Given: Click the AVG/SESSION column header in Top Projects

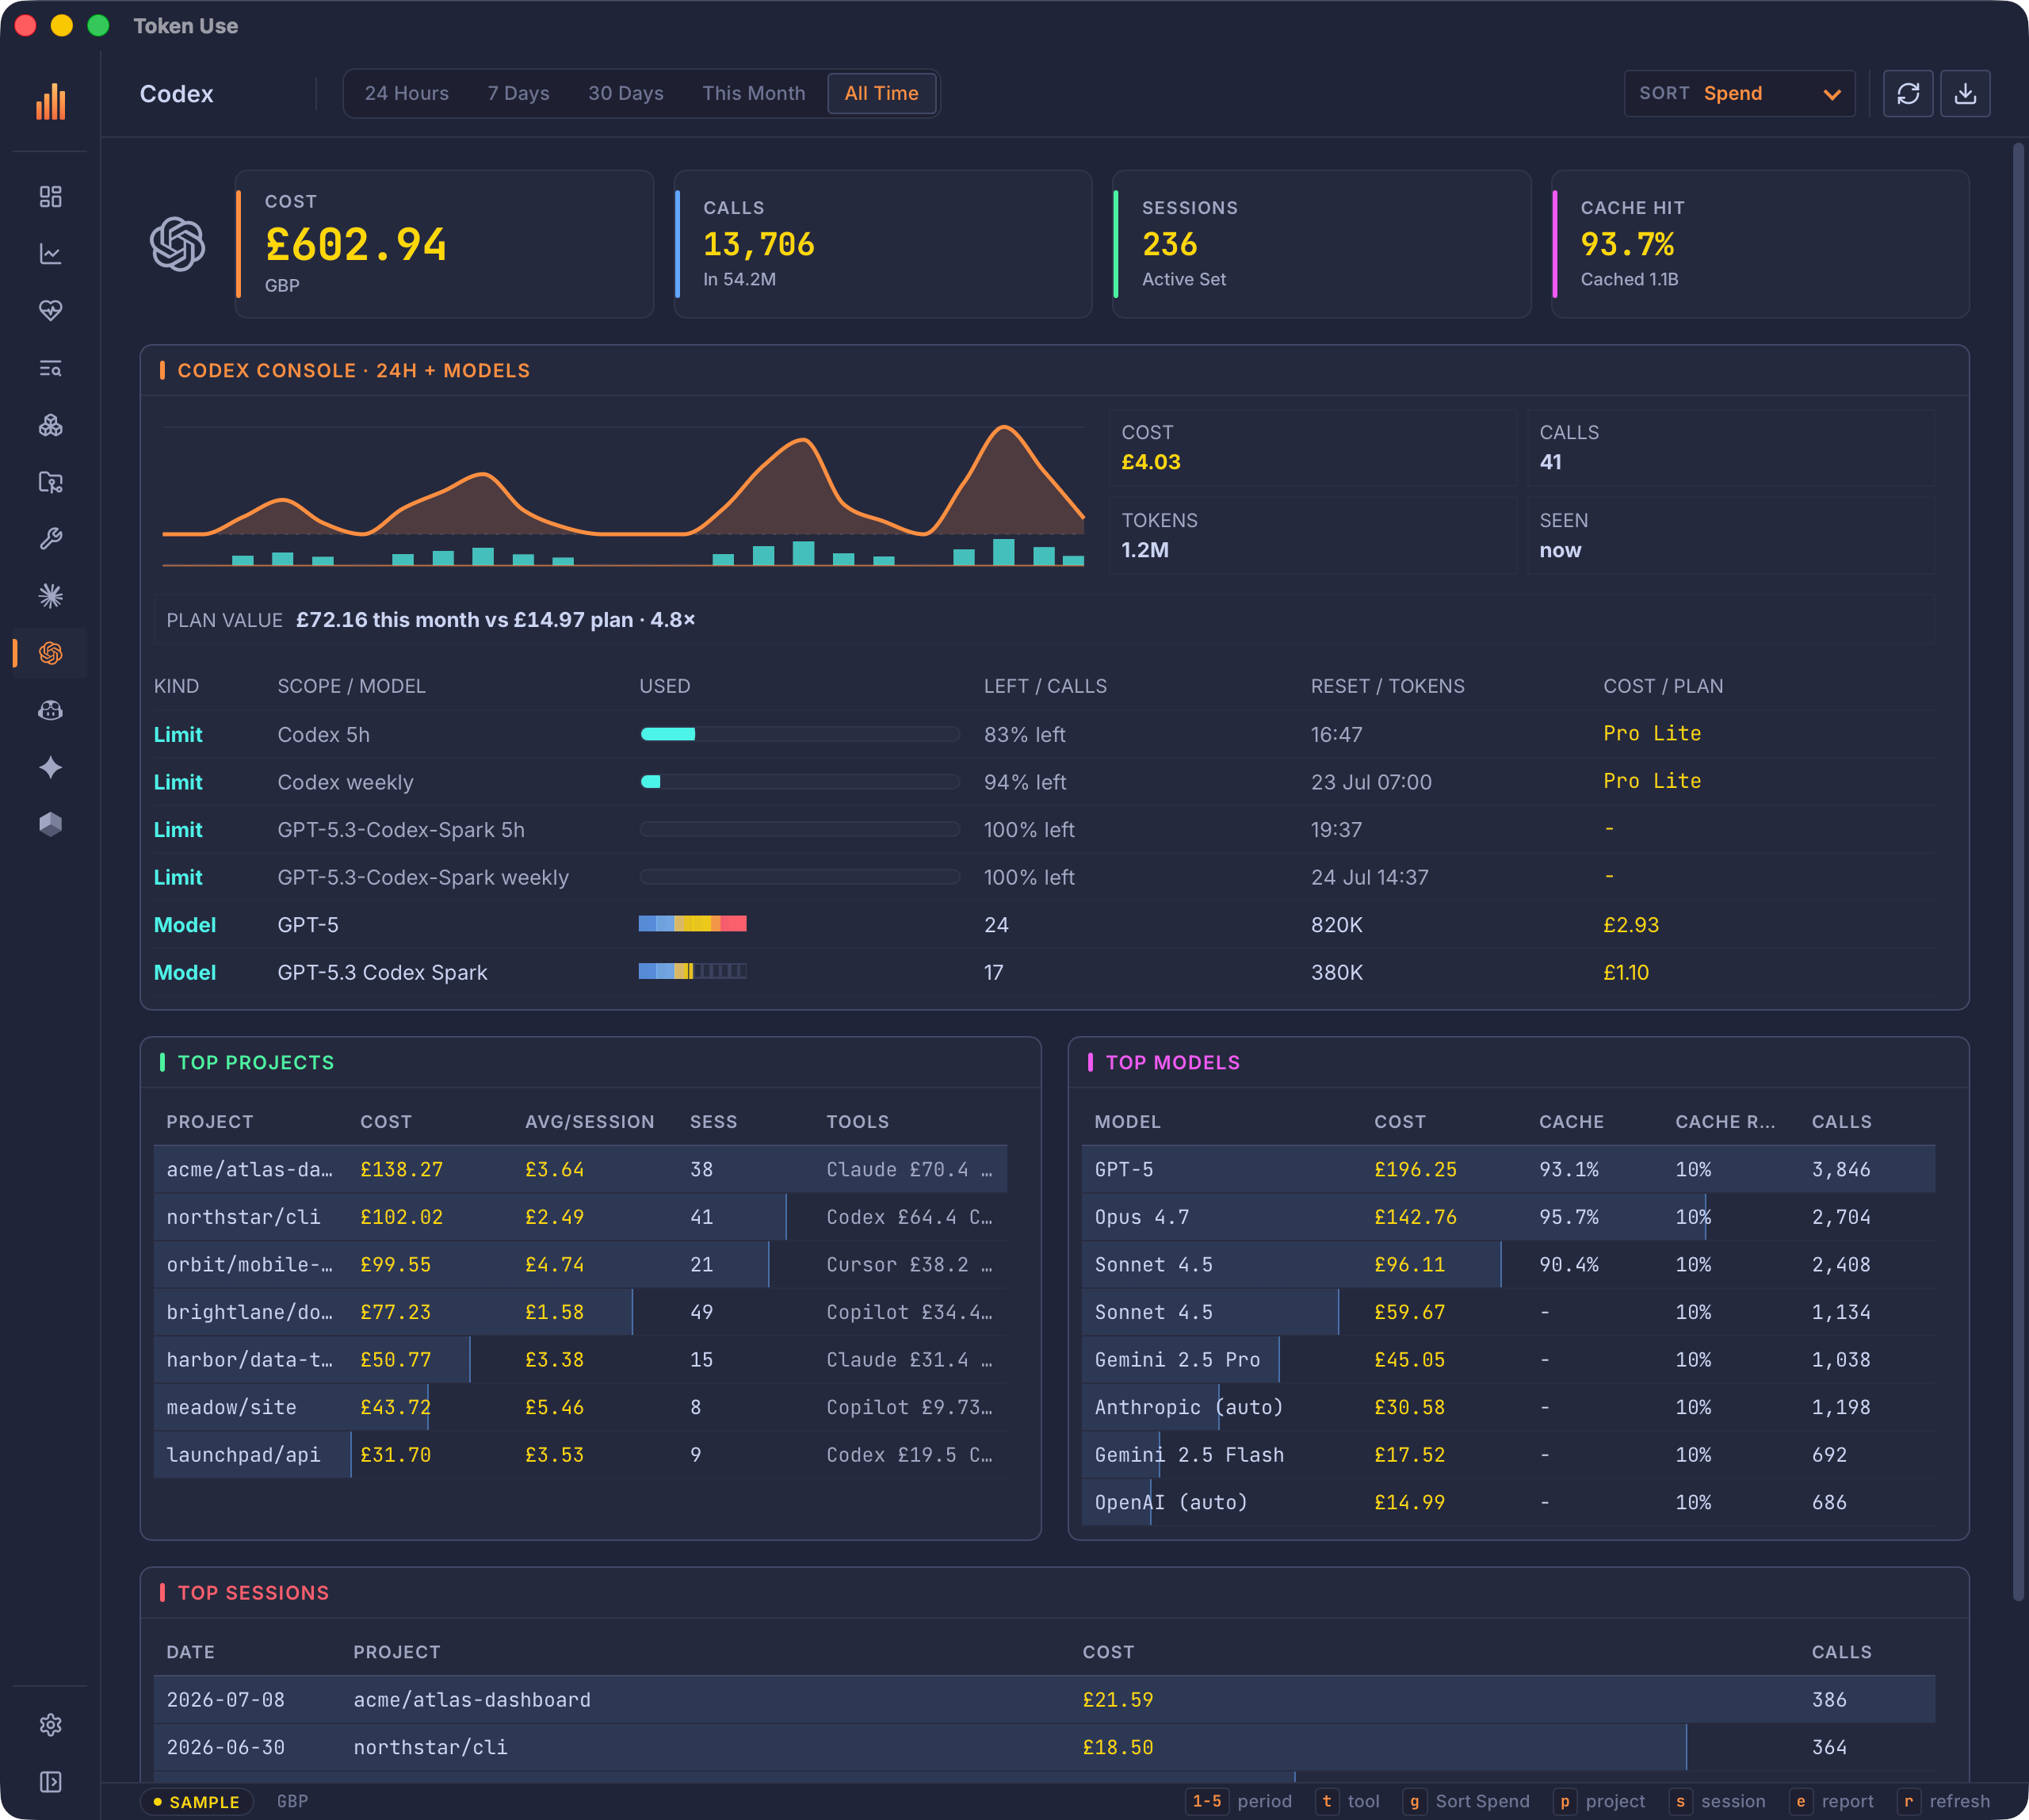Looking at the screenshot, I should pyautogui.click(x=589, y=1122).
